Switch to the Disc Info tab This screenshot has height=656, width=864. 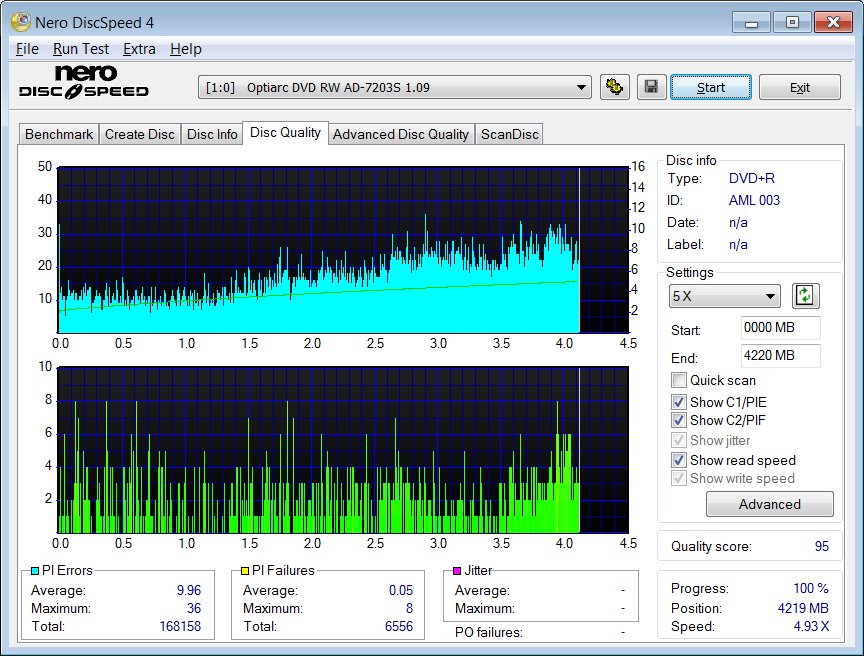click(x=212, y=134)
